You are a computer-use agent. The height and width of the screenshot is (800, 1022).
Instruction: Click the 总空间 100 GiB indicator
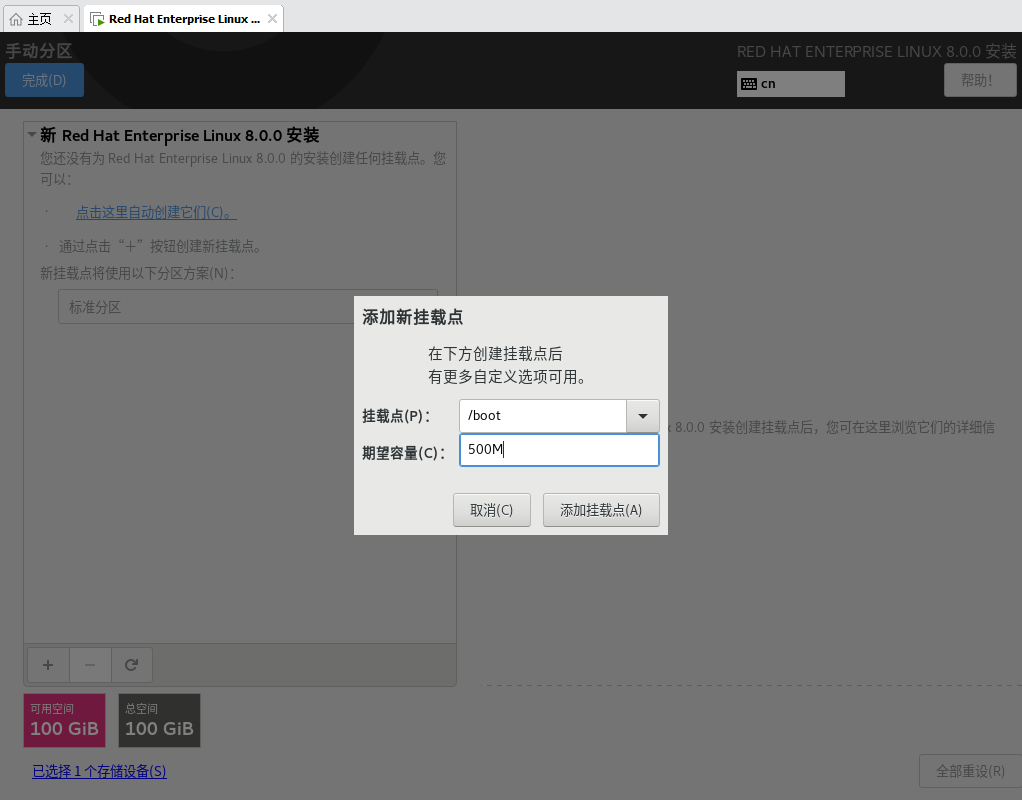coord(160,720)
